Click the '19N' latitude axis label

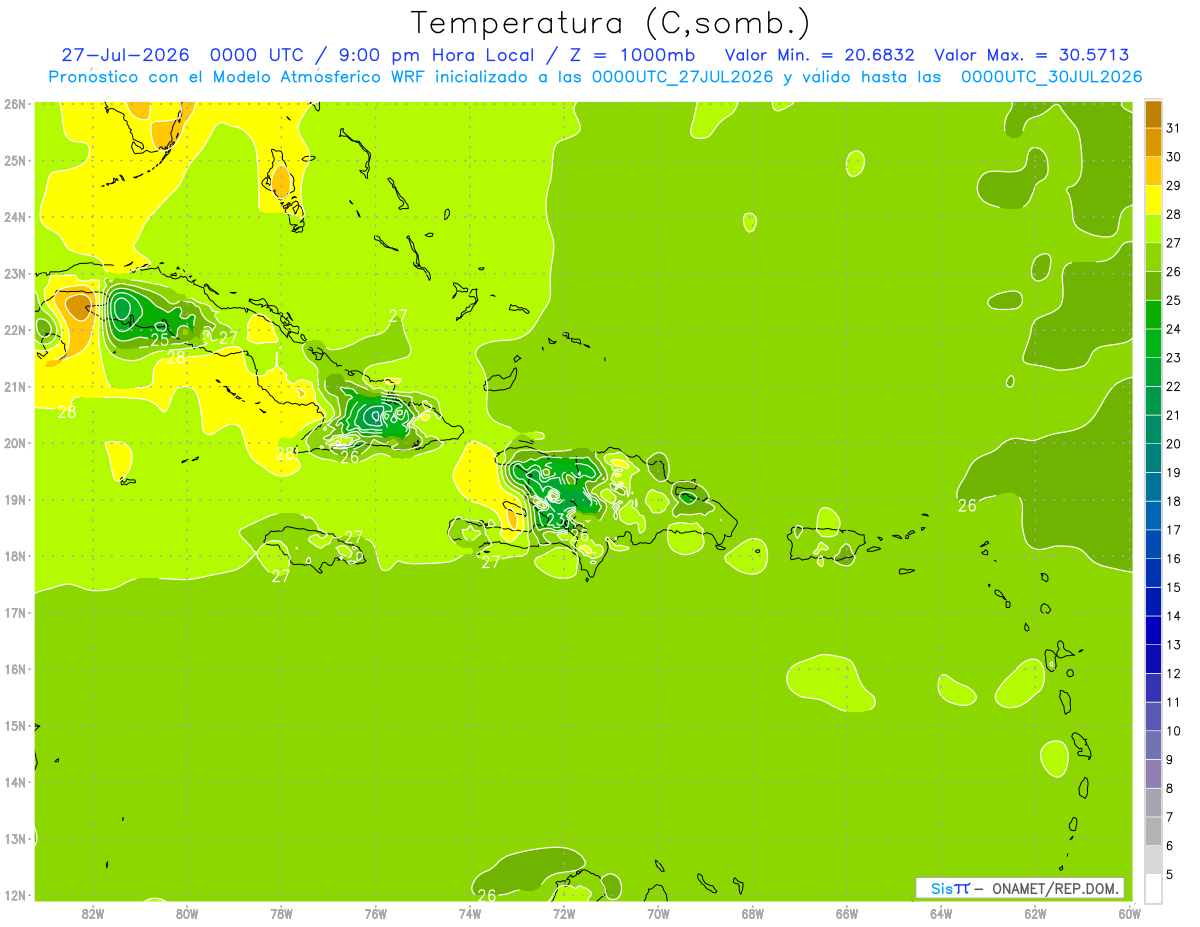[x=14, y=499]
